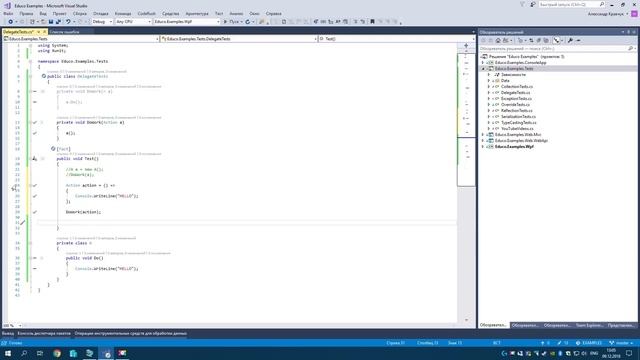The height and width of the screenshot is (360, 640).
Task: Open the Справка (Help) menu
Action: point(273,13)
